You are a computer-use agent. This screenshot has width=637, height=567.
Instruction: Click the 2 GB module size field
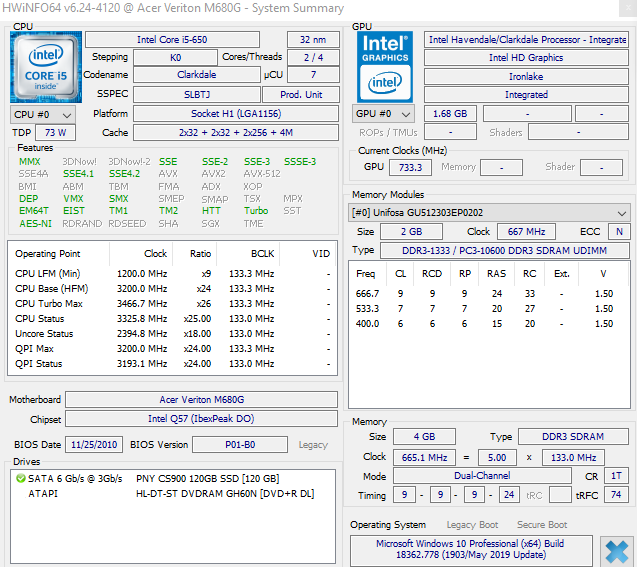pyautogui.click(x=412, y=232)
